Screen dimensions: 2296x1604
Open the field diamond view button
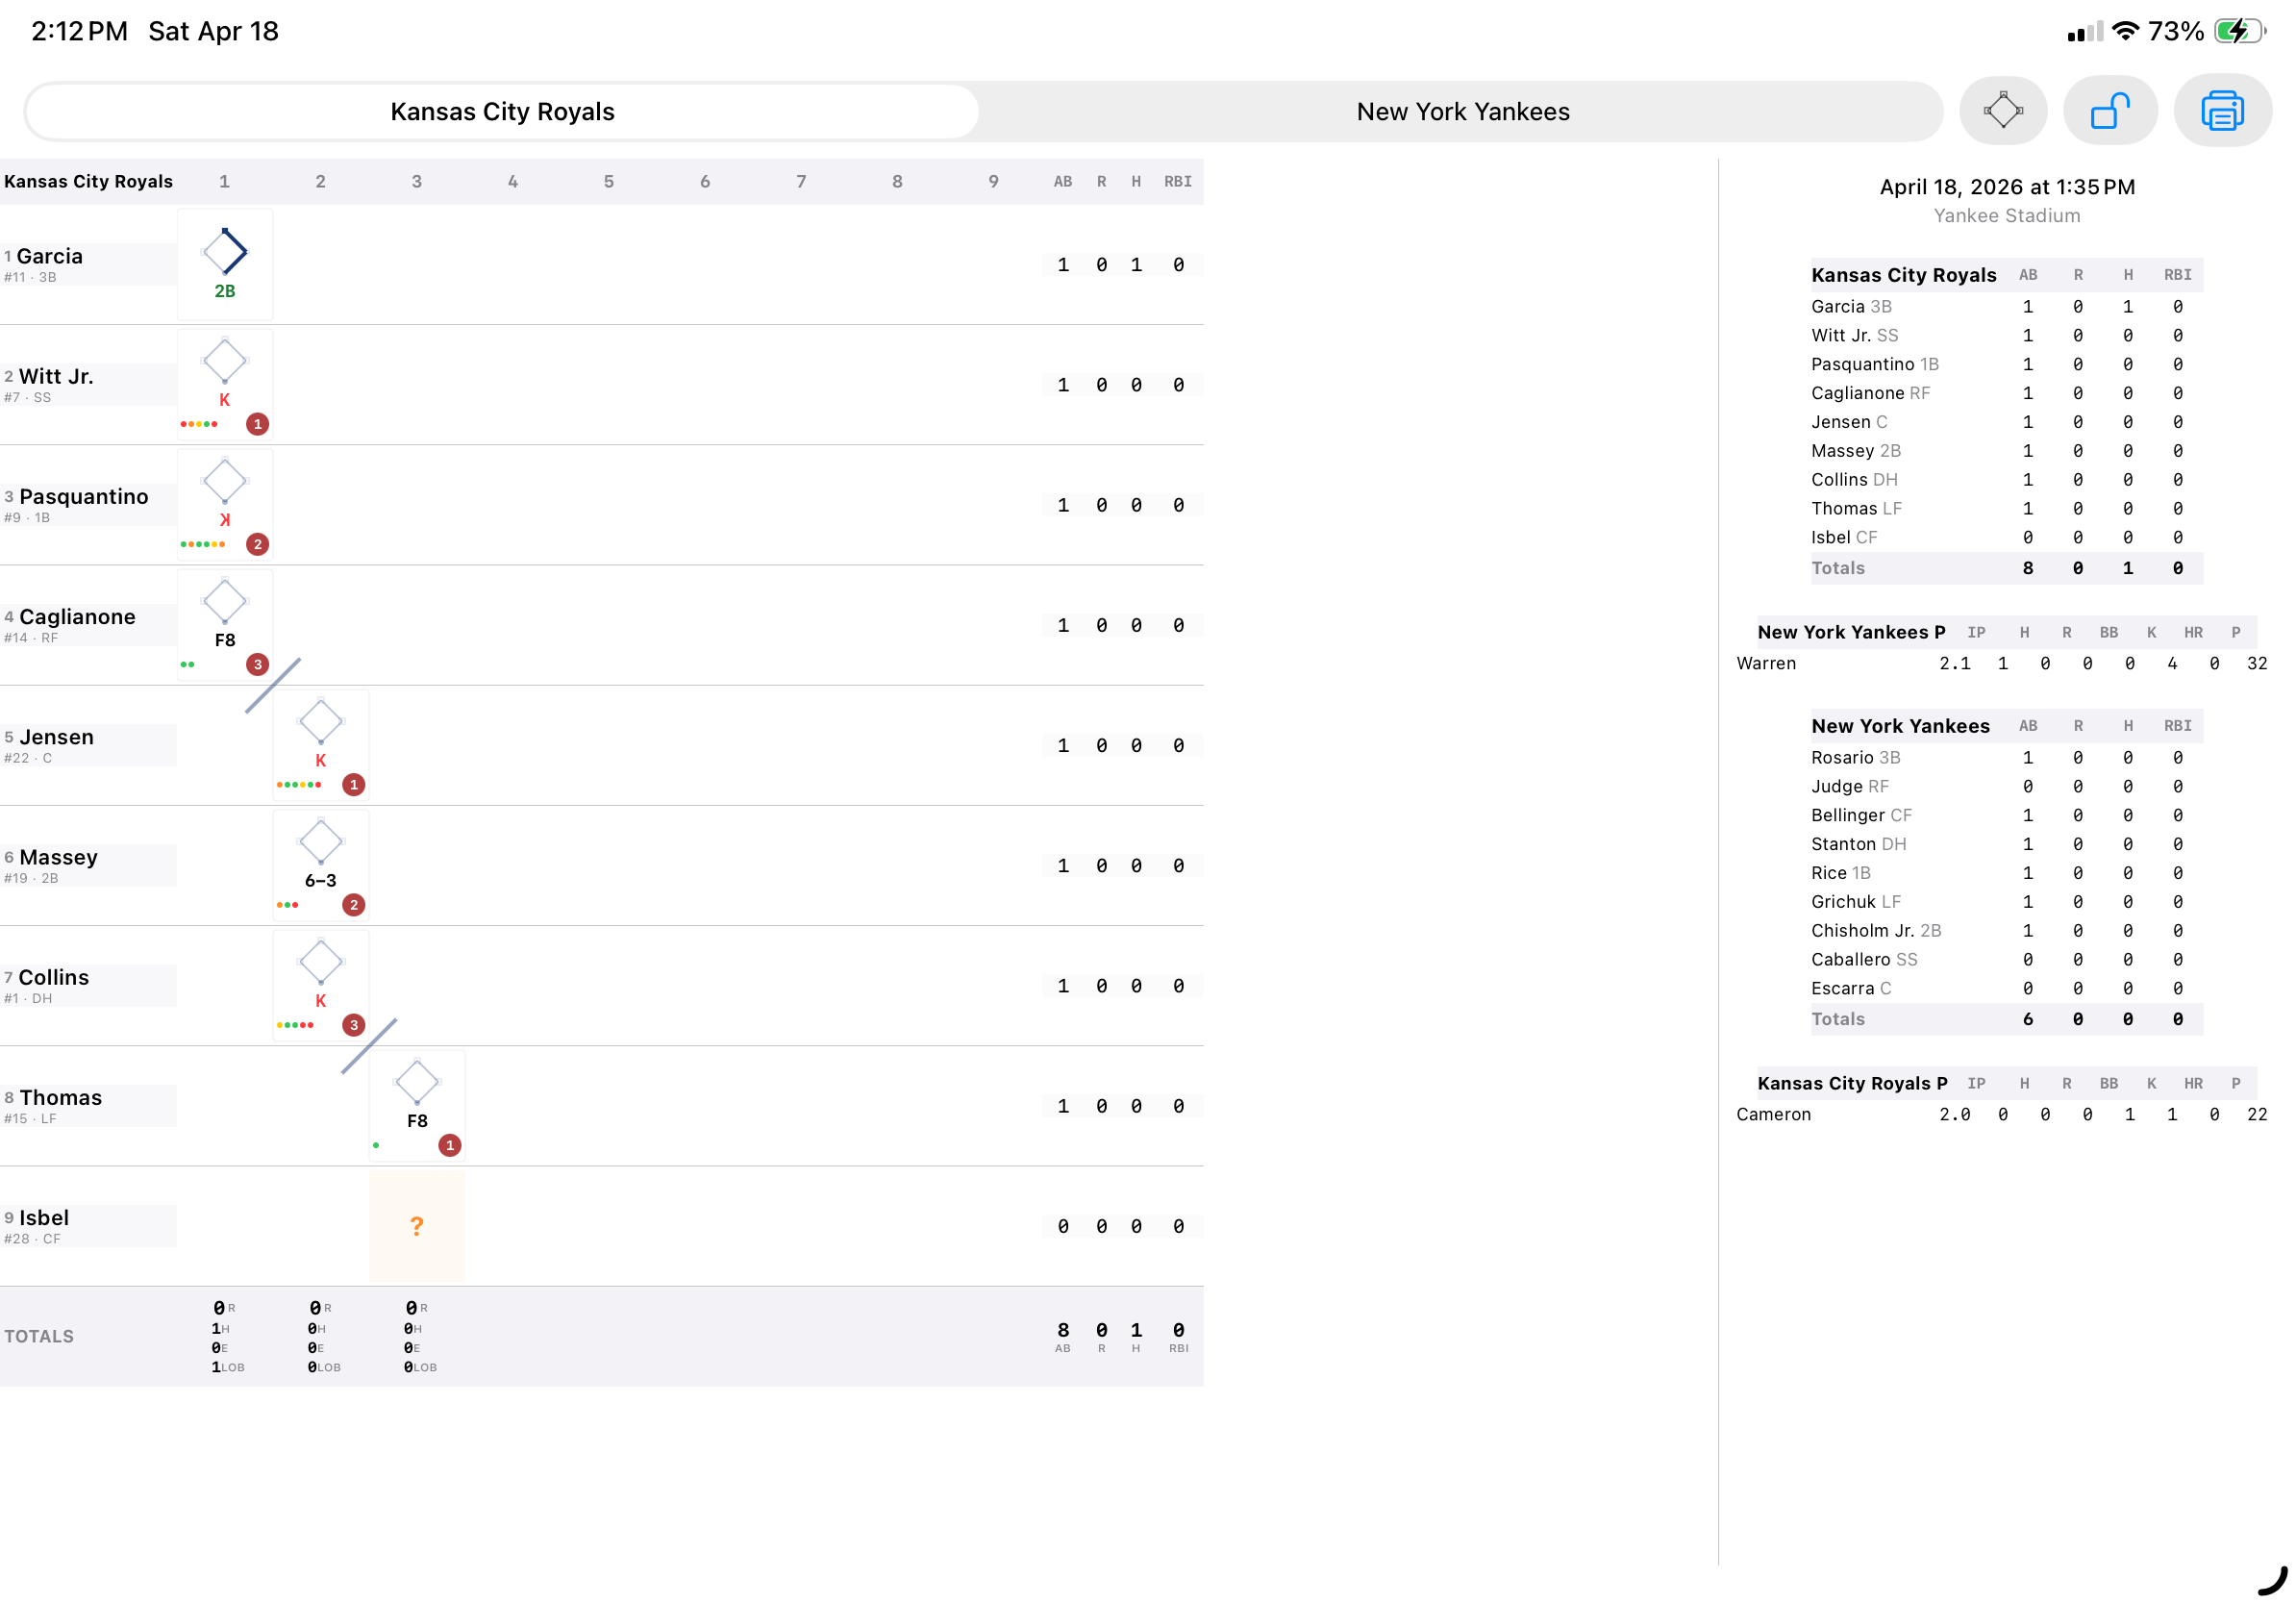(2002, 111)
